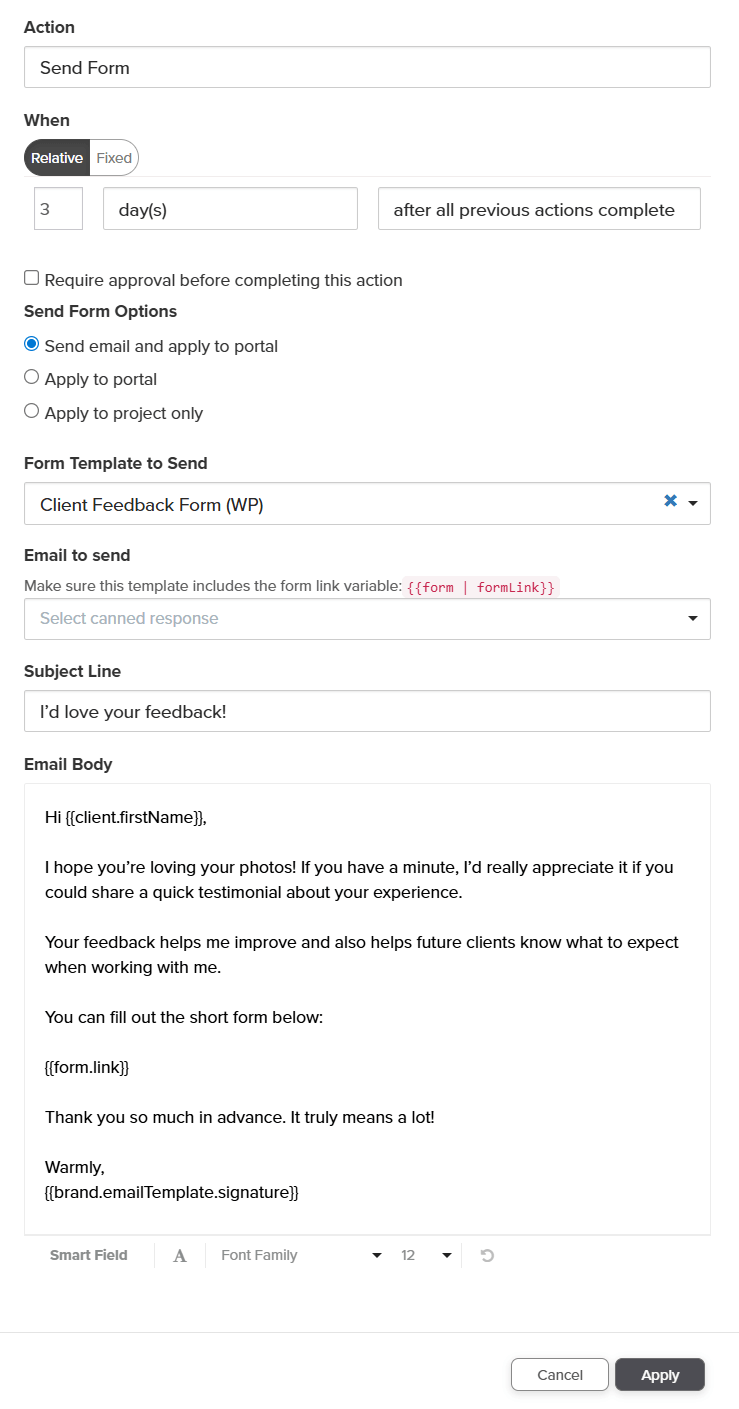
Task: Open the Font Family dropdown
Action: [301, 1255]
